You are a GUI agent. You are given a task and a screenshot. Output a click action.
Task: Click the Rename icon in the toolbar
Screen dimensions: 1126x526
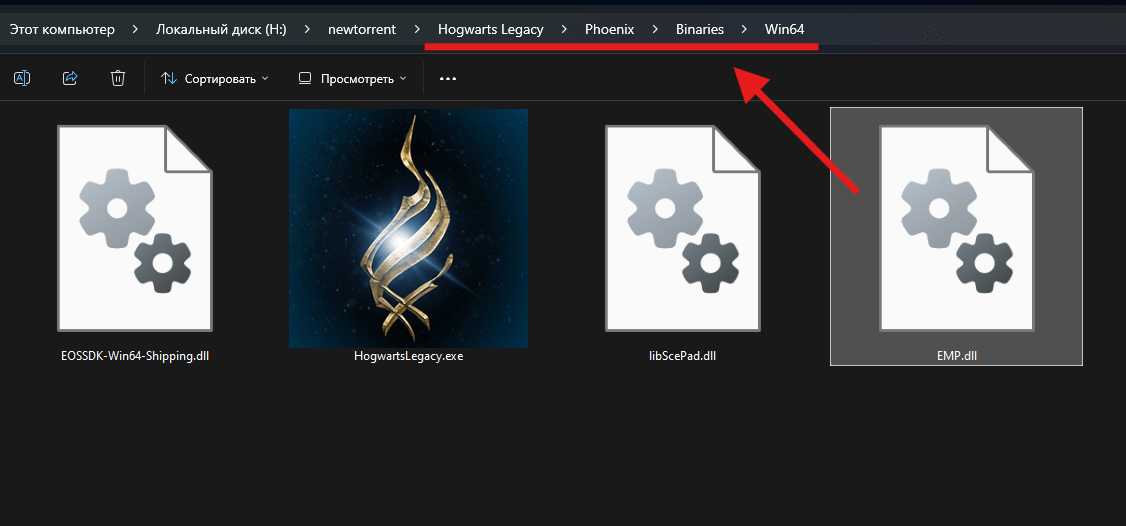[22, 78]
